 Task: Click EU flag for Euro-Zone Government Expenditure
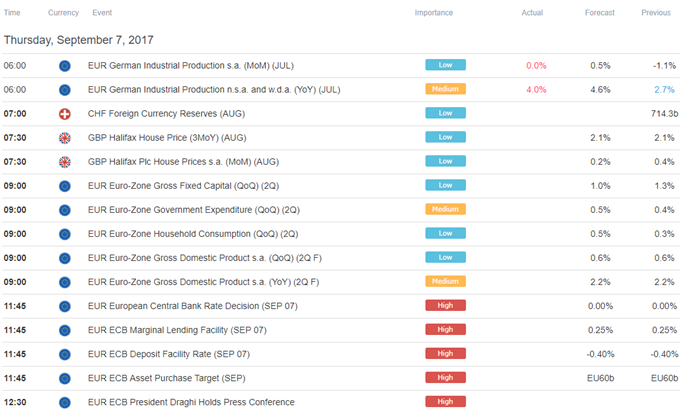[x=65, y=210]
